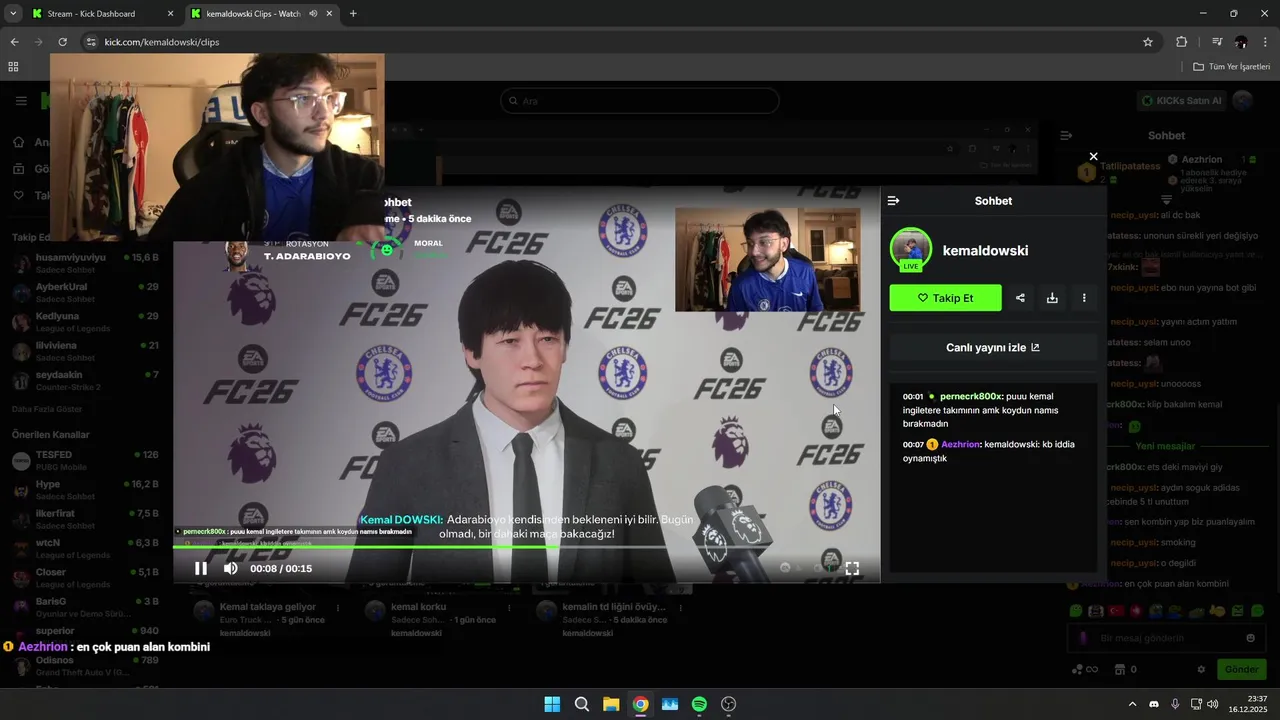Bookmark this page with star icon
Image resolution: width=1280 pixels, height=720 pixels.
[x=1148, y=42]
